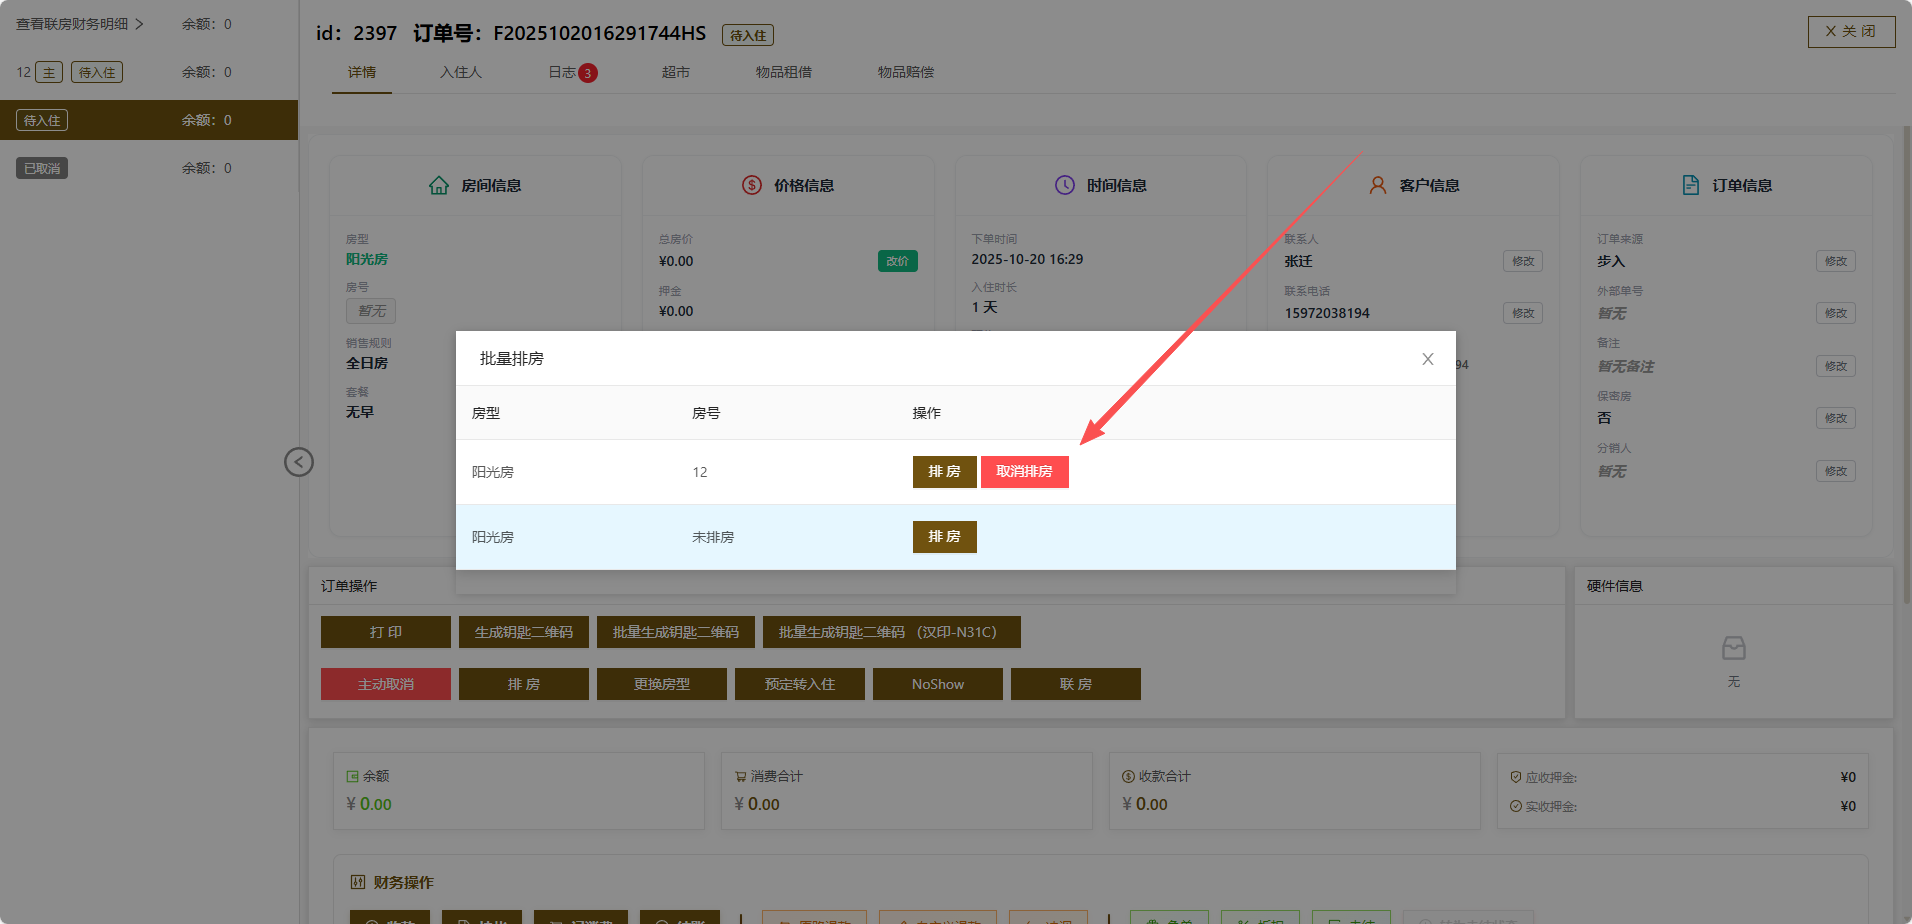Click 修改 next to 订单来源 步入
Screen dimensions: 1912x924
[x=1835, y=261]
